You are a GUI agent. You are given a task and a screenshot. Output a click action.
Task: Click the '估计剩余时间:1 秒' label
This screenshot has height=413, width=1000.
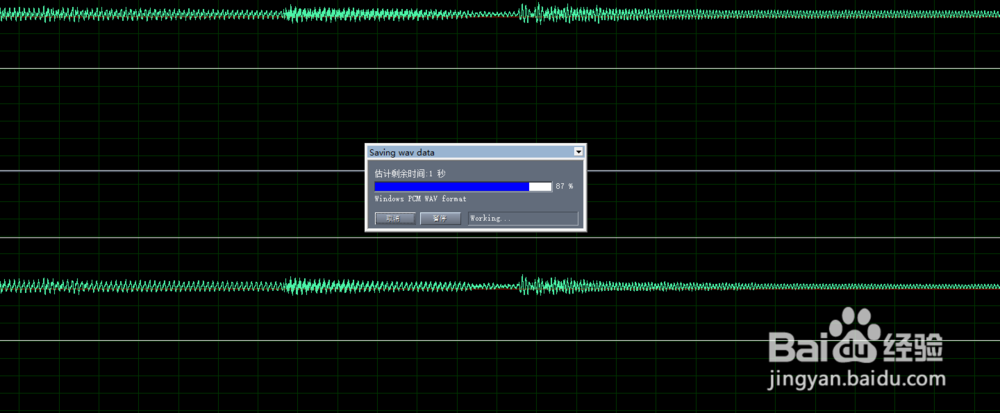pos(410,173)
